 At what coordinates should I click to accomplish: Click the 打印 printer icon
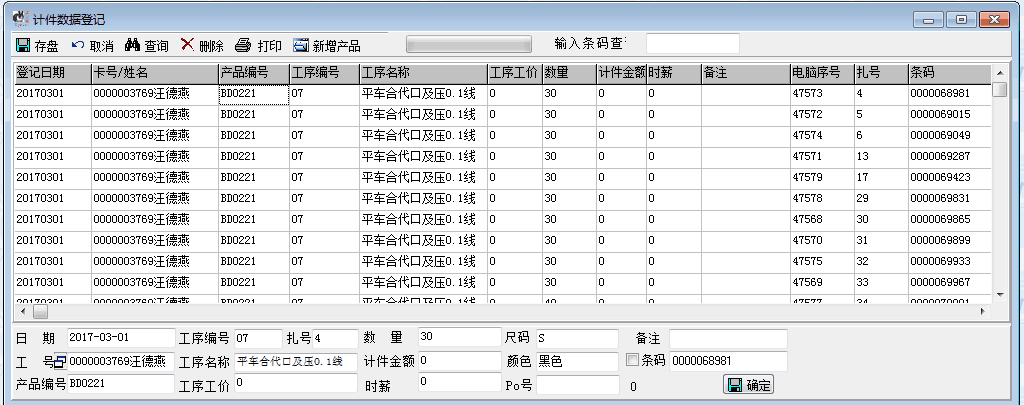point(242,45)
